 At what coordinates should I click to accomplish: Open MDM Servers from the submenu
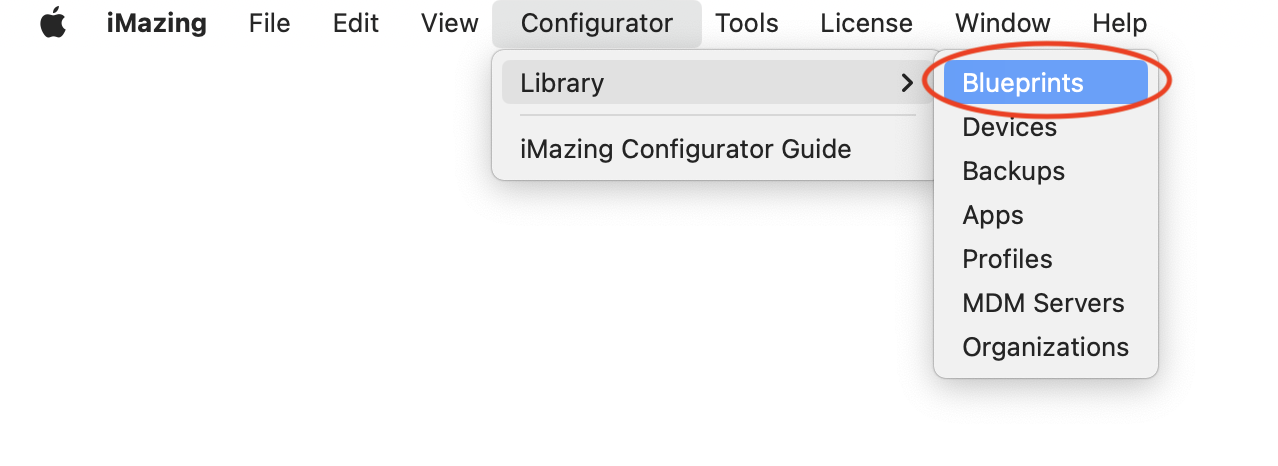click(x=1043, y=303)
